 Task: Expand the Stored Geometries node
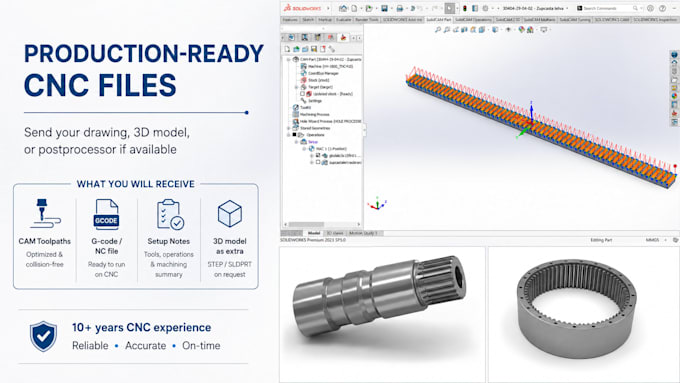coord(288,128)
